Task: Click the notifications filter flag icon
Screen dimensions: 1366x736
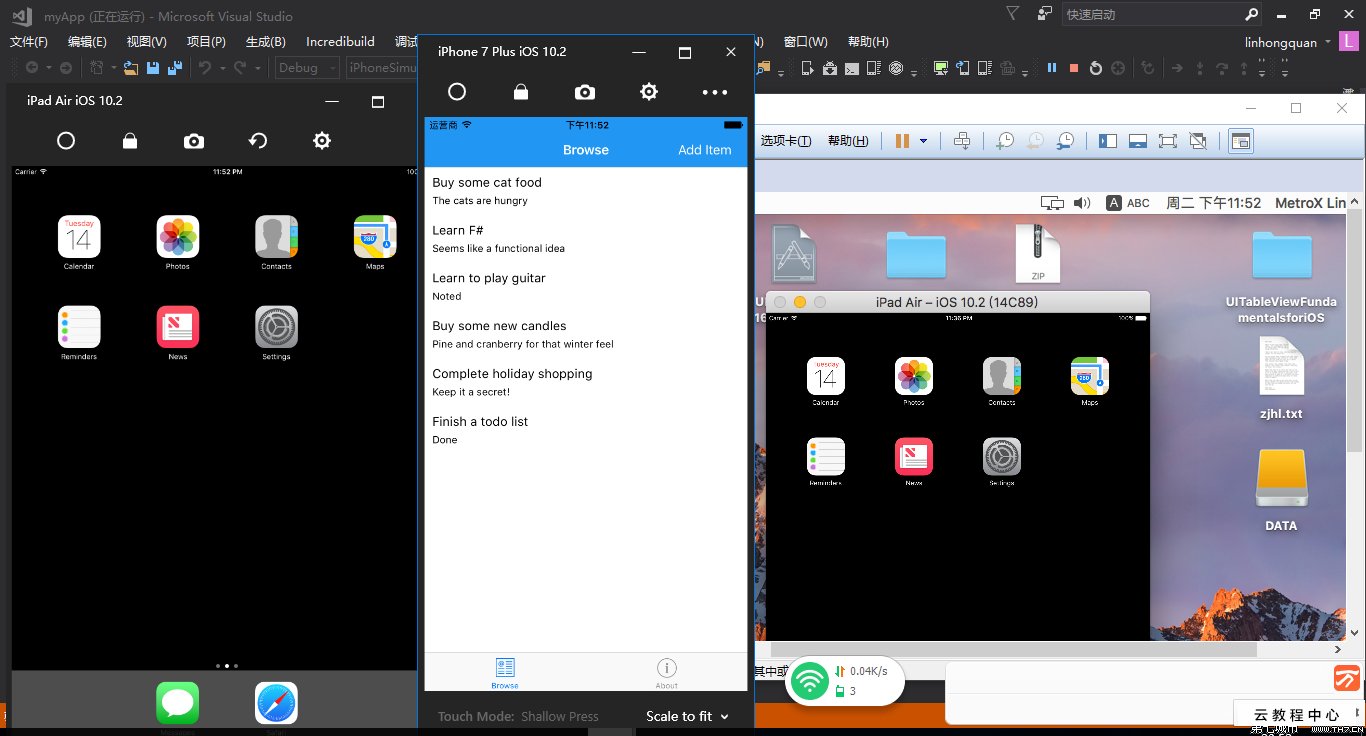Action: click(1013, 14)
